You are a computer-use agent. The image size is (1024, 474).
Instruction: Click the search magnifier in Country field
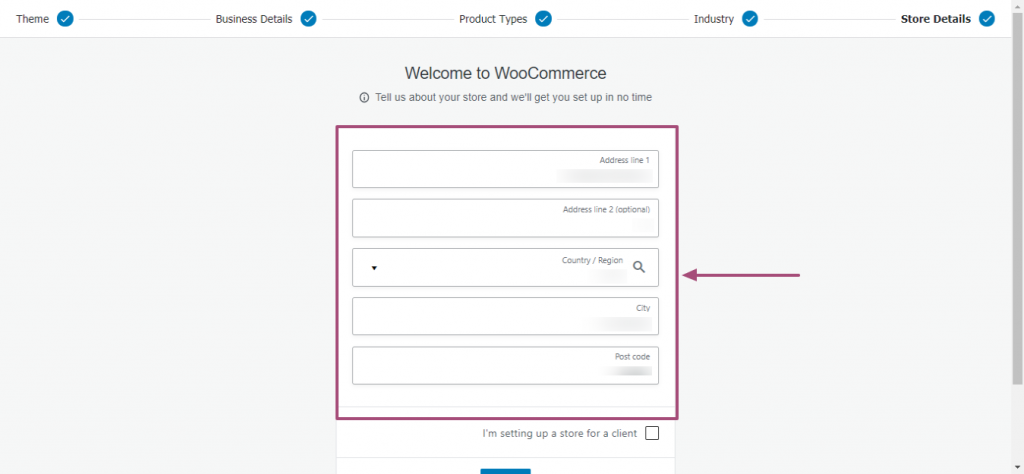[639, 266]
